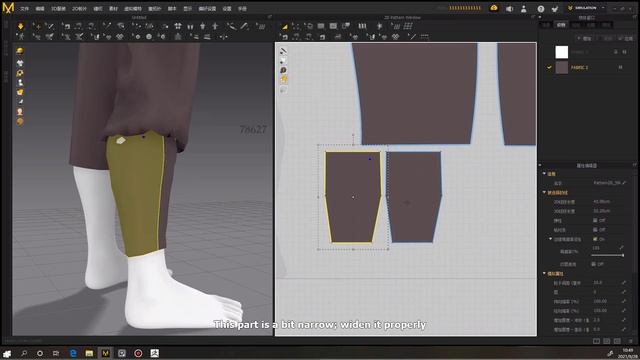Click the Marvelous Designer taskbar icon
The image size is (640, 360).
coord(105,353)
